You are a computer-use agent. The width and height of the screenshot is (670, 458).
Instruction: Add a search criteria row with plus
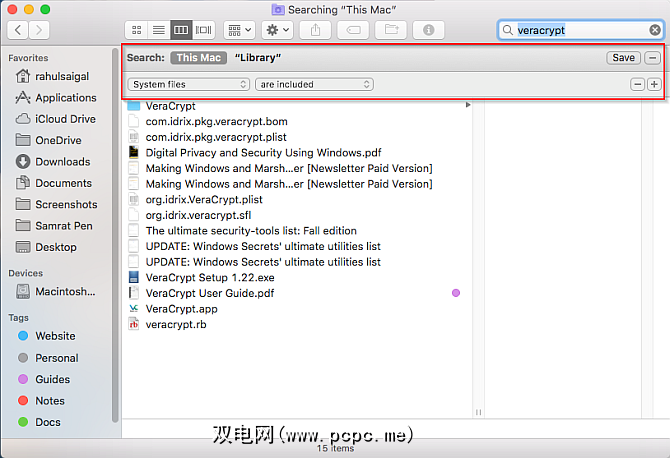654,84
